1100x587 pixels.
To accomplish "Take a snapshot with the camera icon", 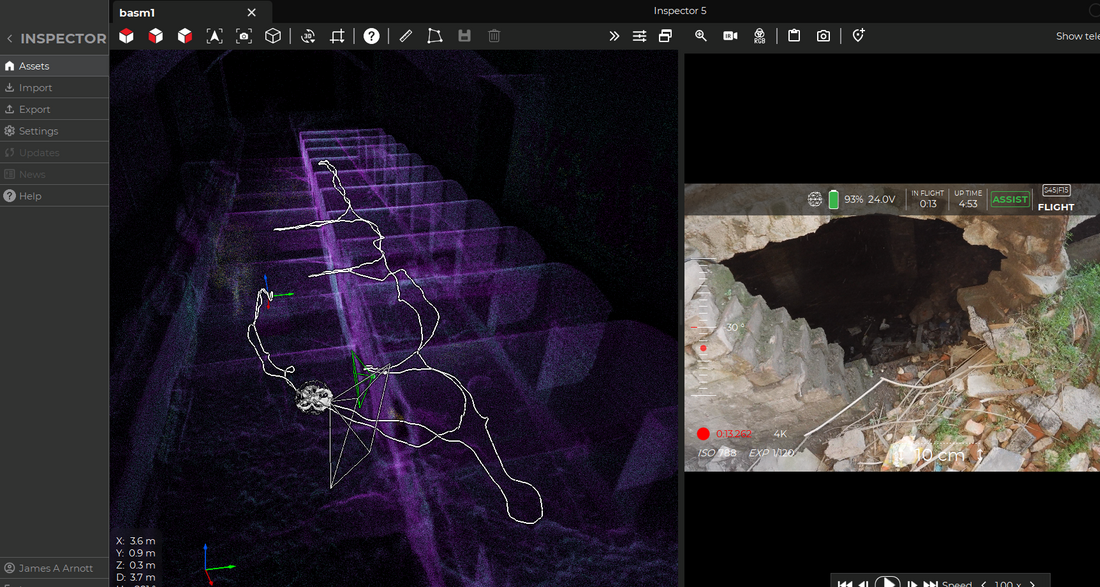I will pos(823,36).
